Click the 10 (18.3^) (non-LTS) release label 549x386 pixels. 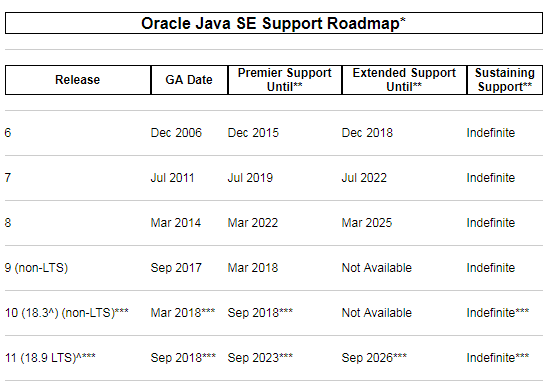pos(67,313)
